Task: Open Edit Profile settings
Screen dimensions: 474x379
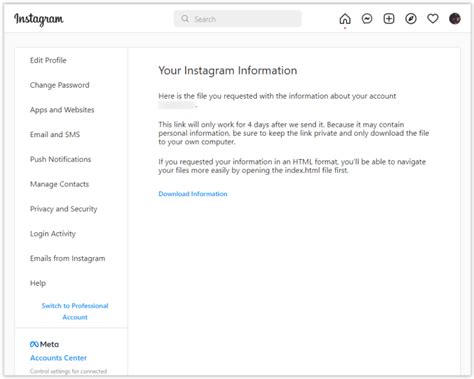Action: coord(48,60)
